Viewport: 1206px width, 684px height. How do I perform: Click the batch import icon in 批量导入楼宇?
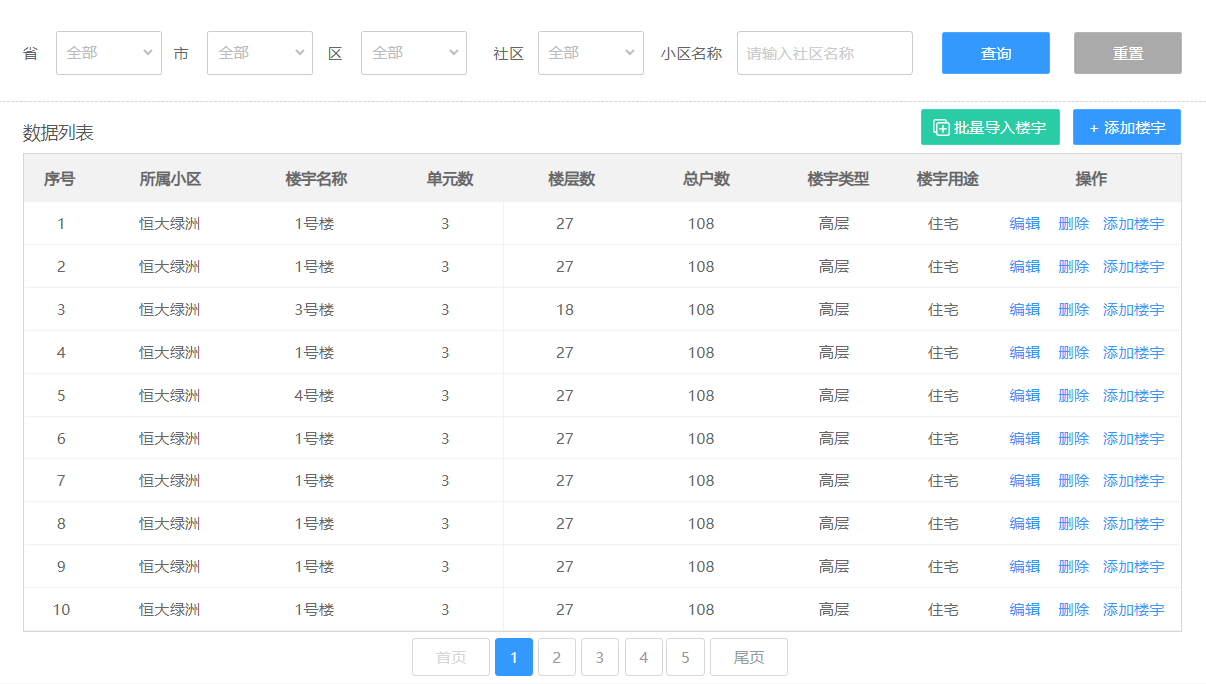[941, 128]
